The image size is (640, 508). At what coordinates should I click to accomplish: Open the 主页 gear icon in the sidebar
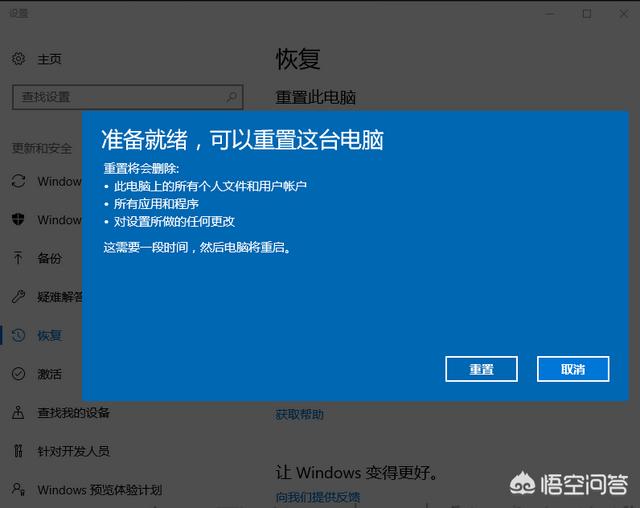[18, 59]
